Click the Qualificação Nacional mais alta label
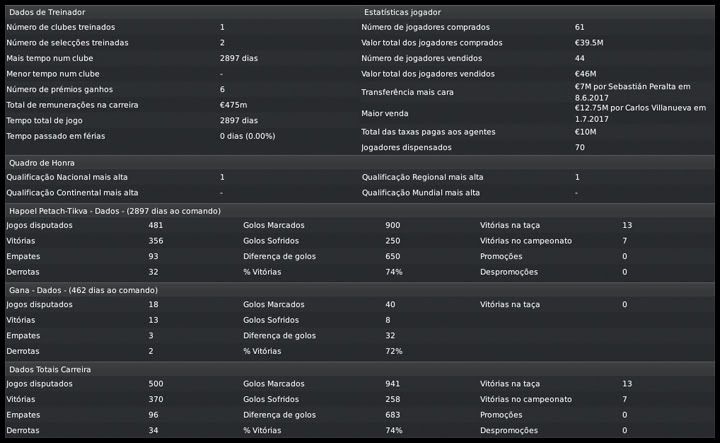 (73, 177)
